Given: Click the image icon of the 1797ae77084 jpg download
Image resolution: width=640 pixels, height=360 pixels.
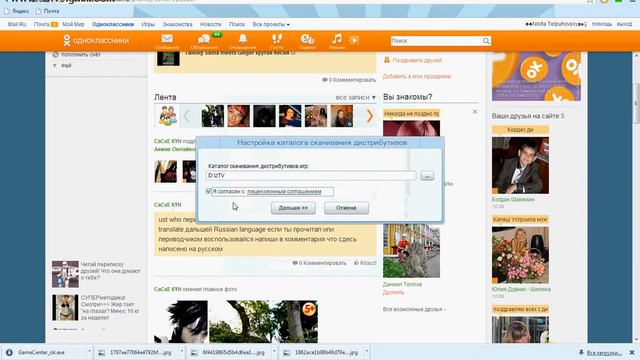Looking at the screenshot, I should pyautogui.click(x=102, y=353).
